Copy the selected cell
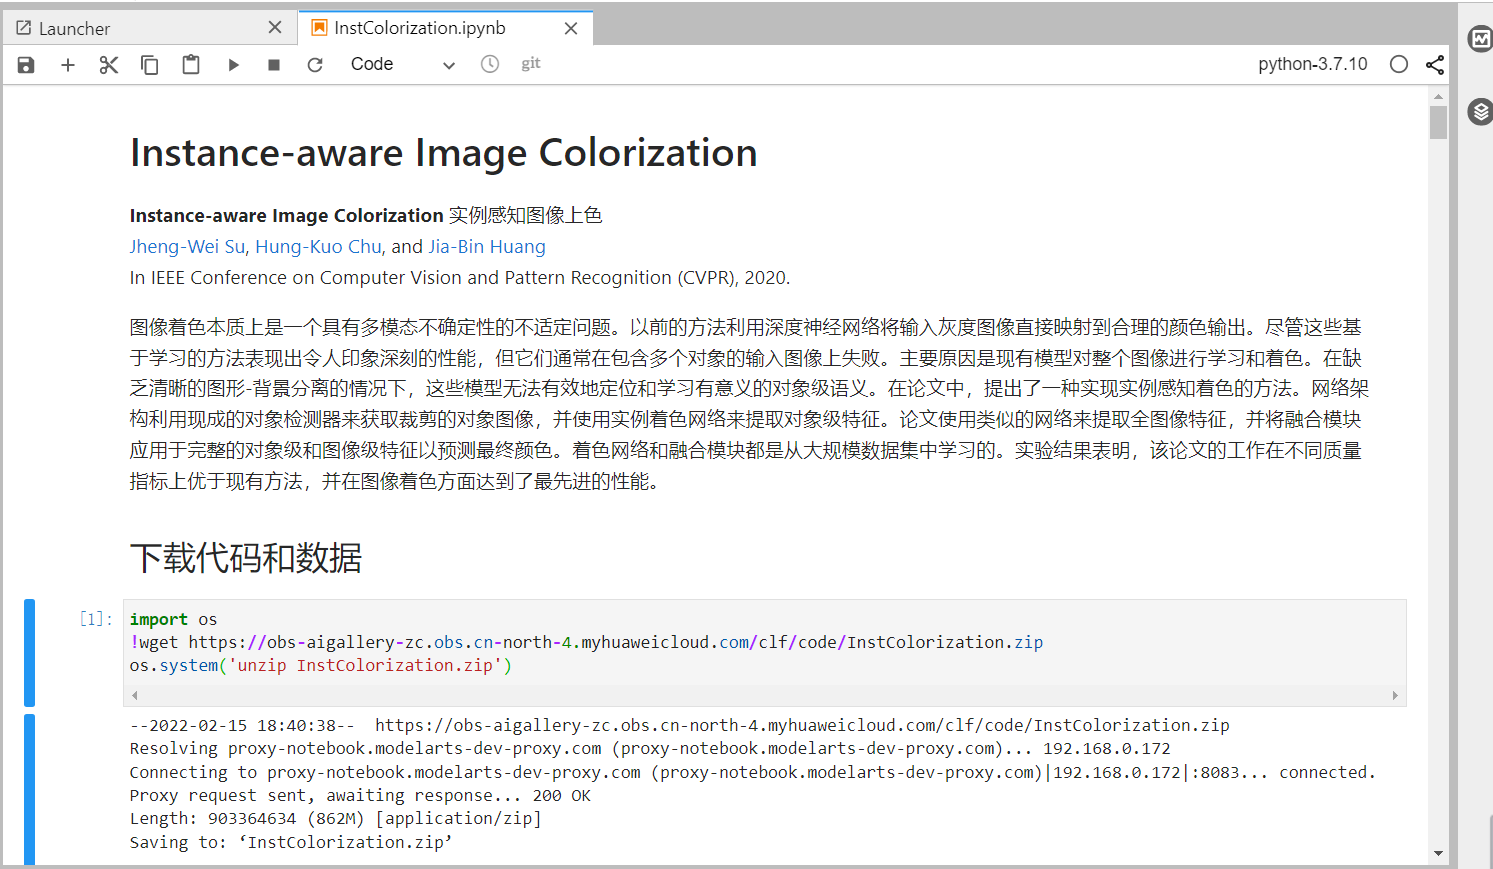This screenshot has height=869, width=1493. coord(150,65)
